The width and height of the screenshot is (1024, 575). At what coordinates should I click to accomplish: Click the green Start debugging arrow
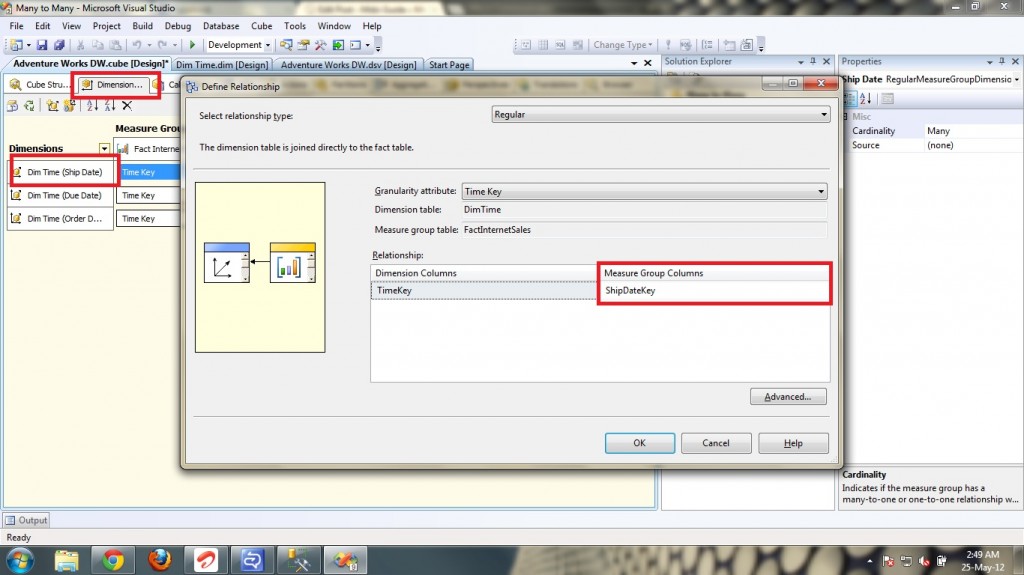click(192, 45)
